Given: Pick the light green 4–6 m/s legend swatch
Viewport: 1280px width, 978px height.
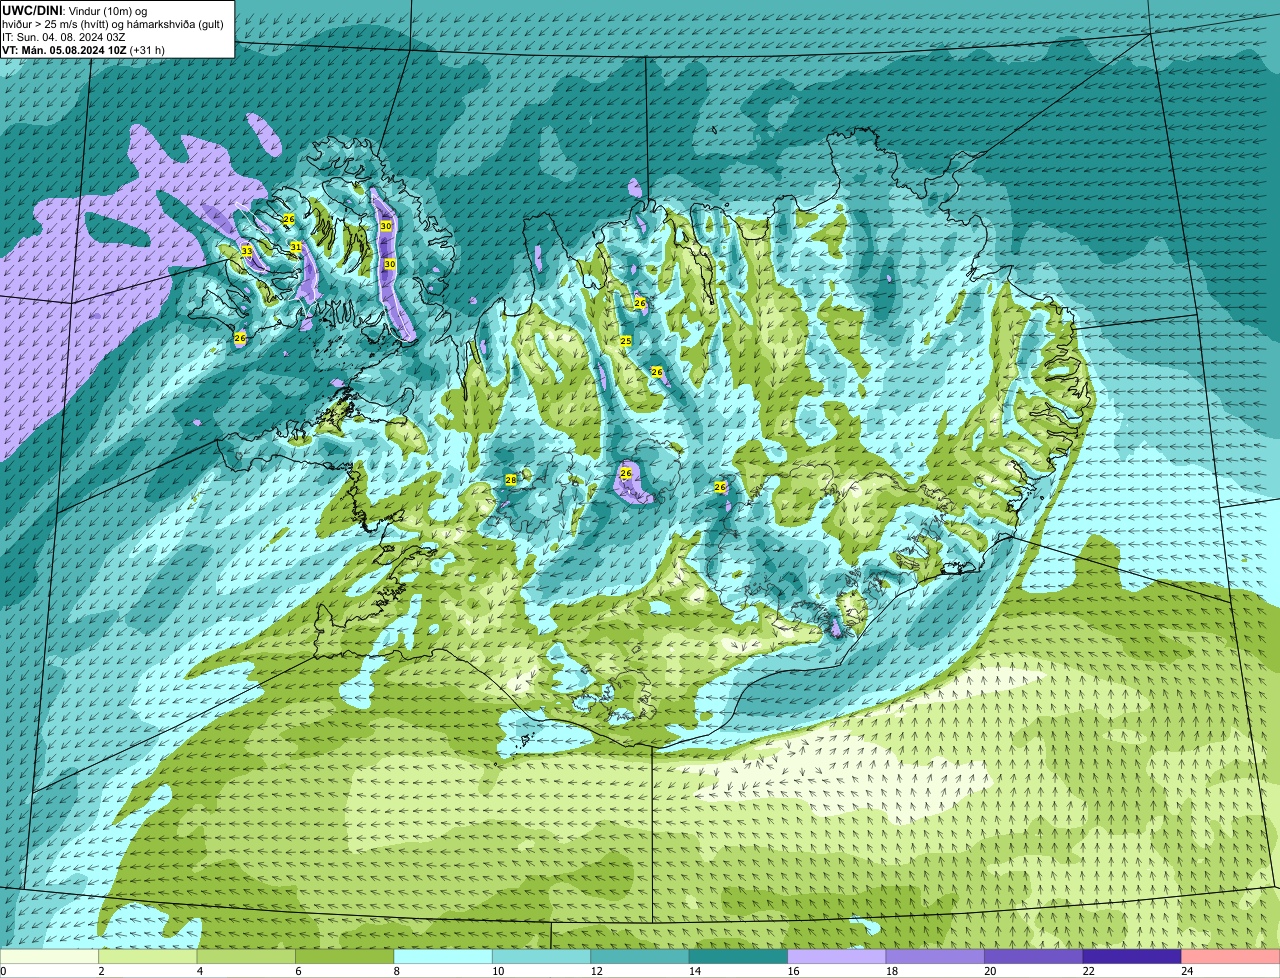Looking at the screenshot, I should pos(247,957).
